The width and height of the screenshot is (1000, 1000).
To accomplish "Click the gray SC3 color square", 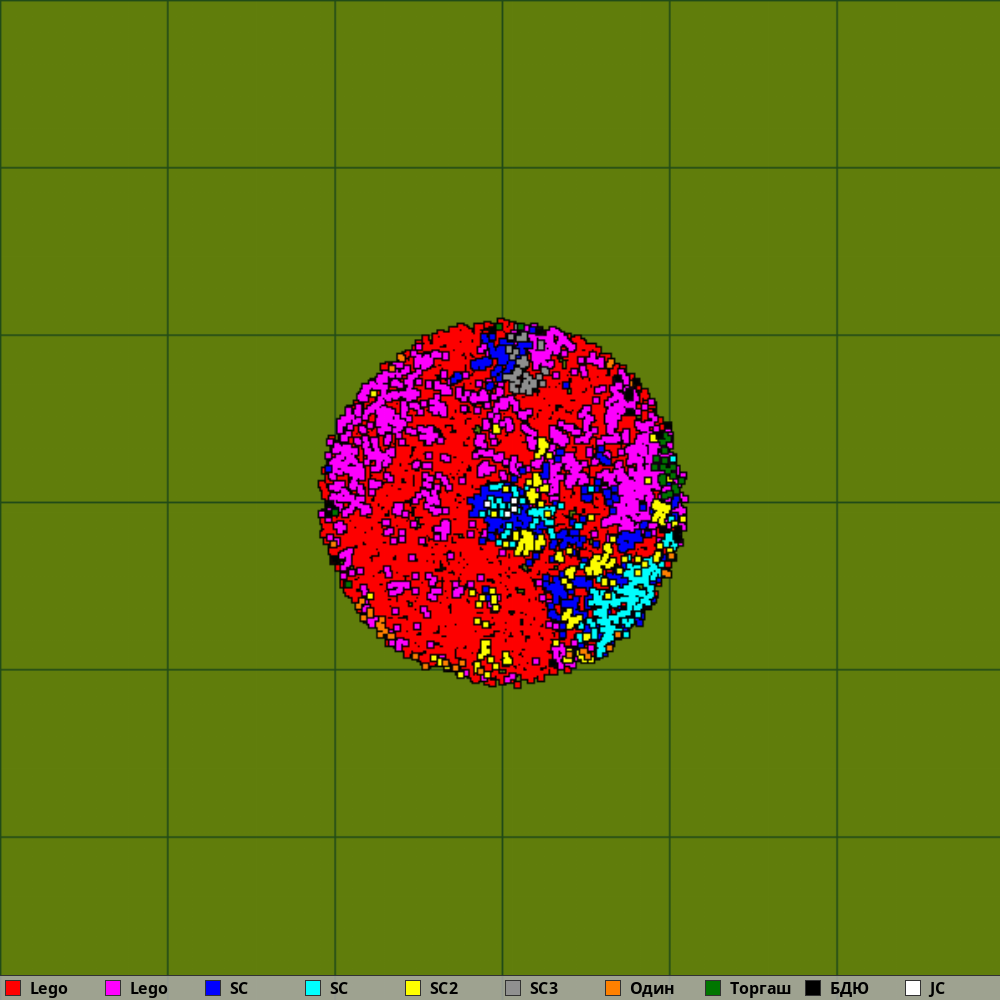I will [x=513, y=988].
